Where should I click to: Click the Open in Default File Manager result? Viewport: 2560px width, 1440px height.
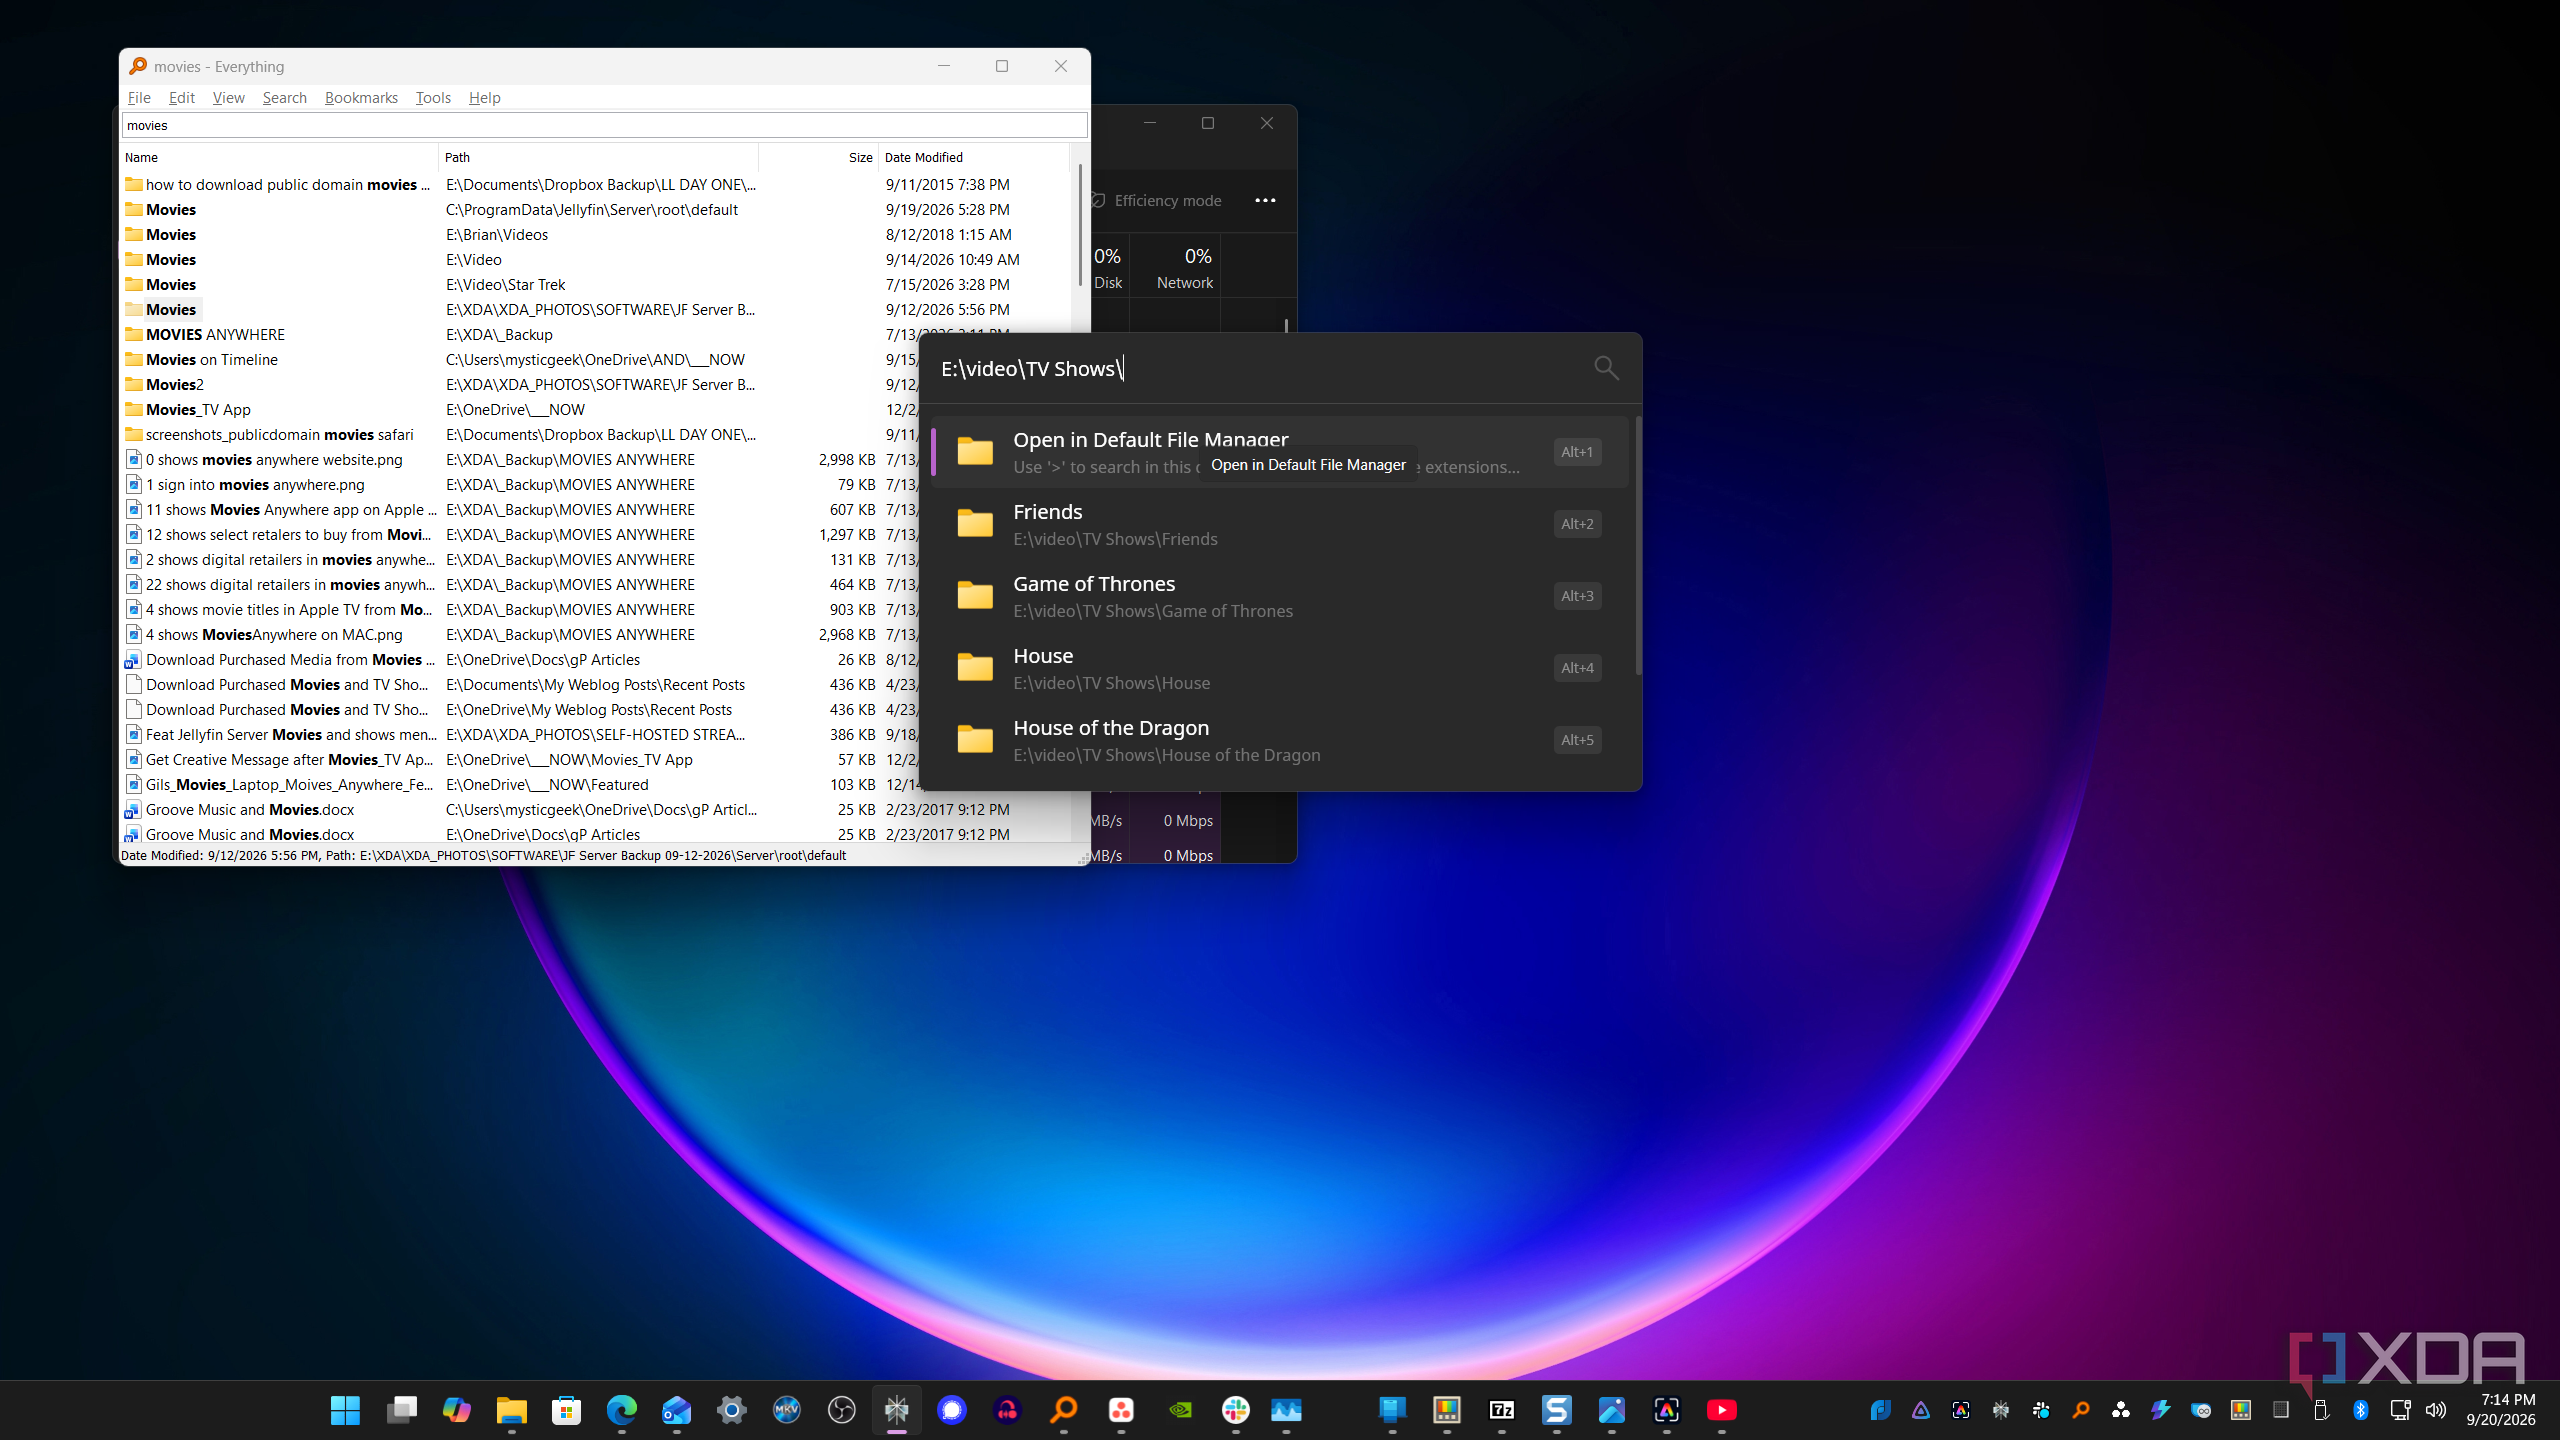[1280, 452]
